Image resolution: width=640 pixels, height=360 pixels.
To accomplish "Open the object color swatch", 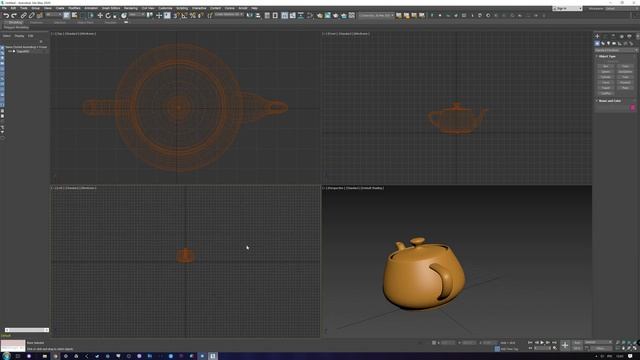I will tap(633, 107).
